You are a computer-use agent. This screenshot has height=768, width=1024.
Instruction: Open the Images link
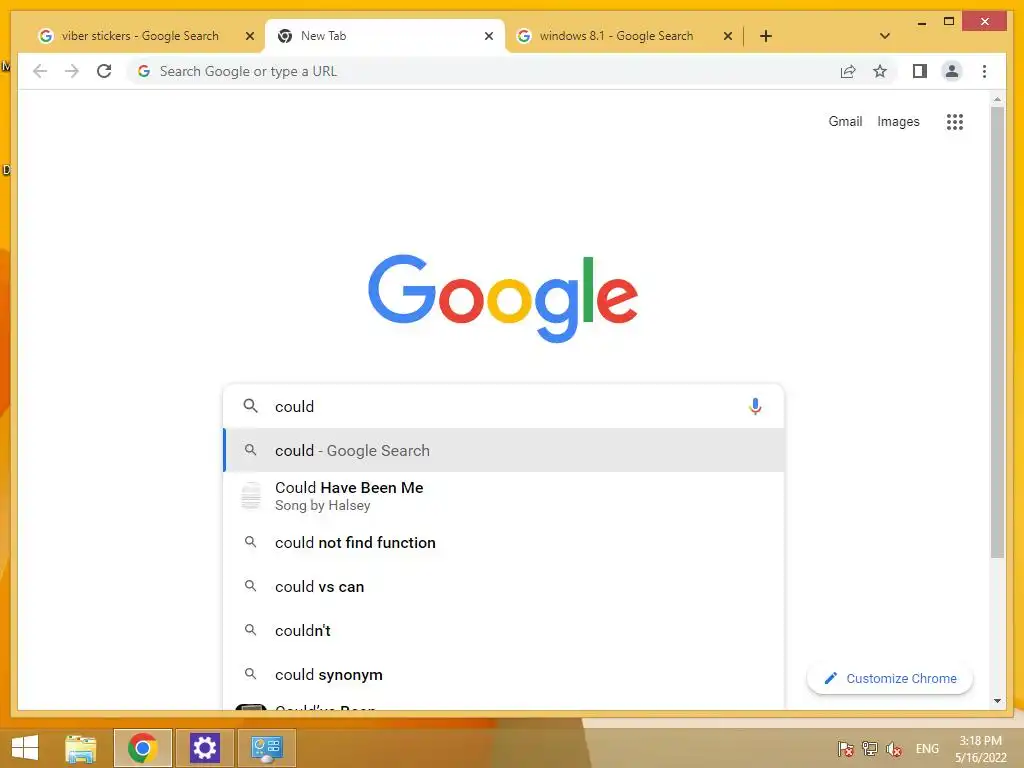pyautogui.click(x=898, y=121)
